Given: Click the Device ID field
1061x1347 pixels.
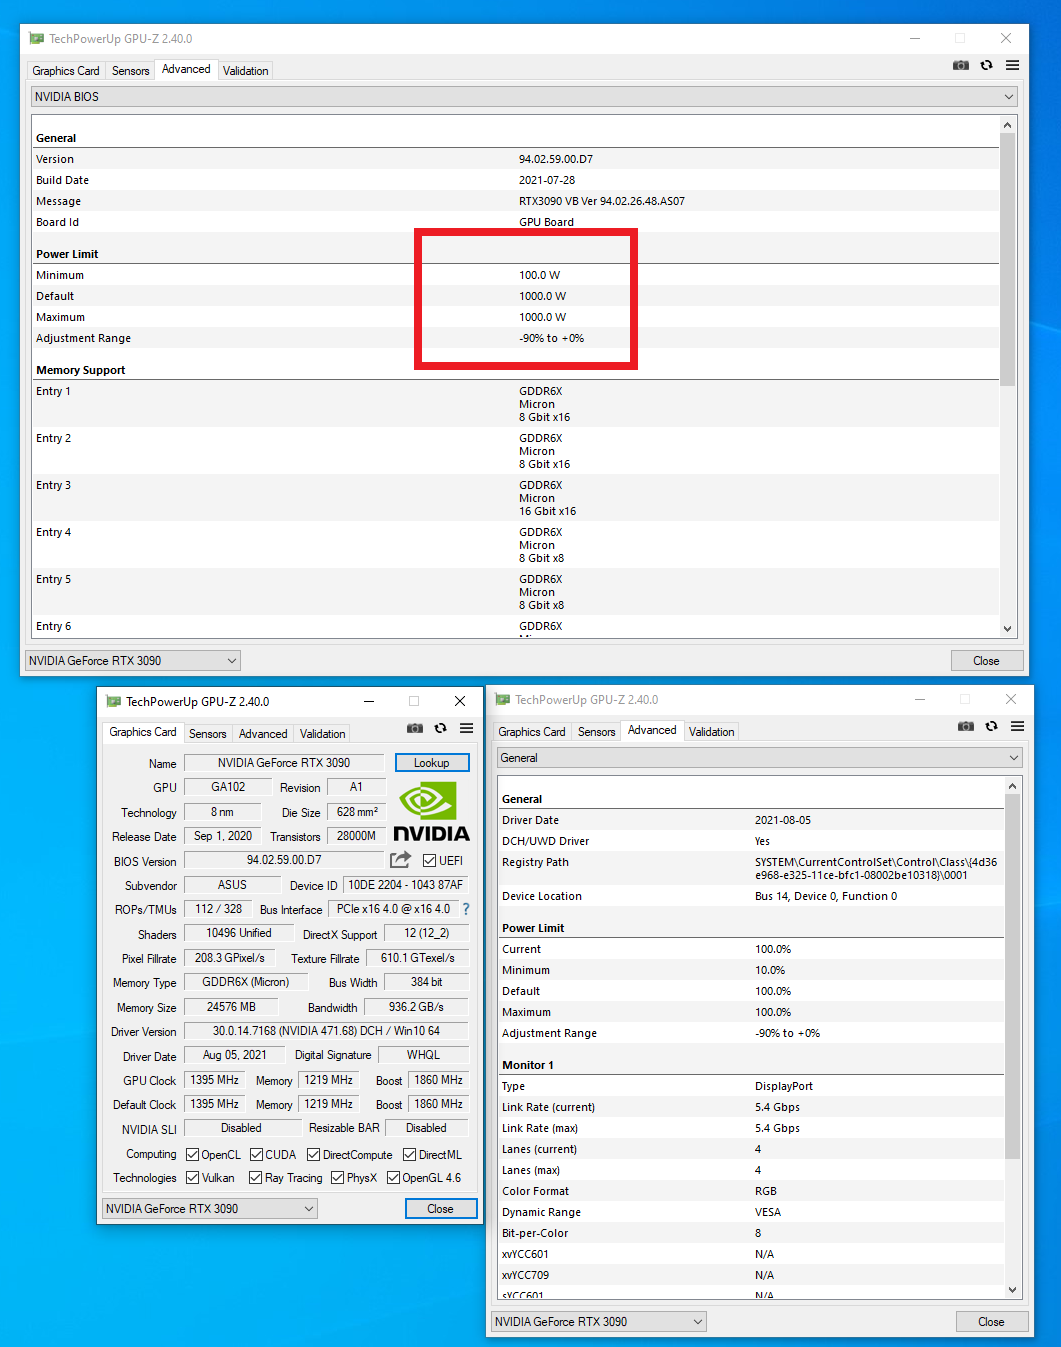Looking at the screenshot, I should tap(405, 885).
